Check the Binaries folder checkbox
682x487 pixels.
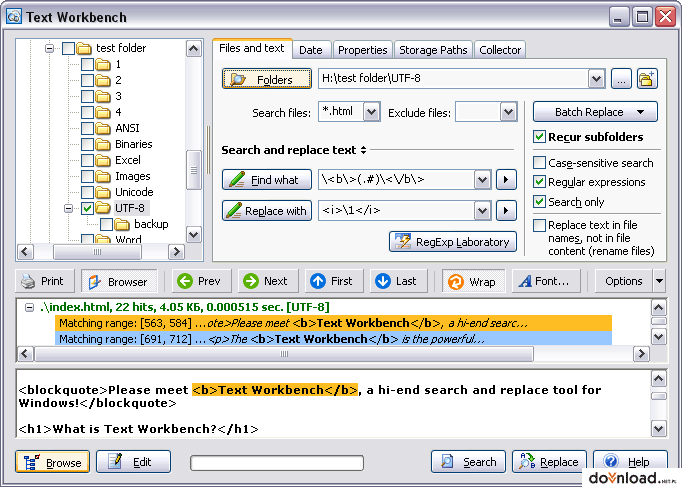[x=87, y=144]
